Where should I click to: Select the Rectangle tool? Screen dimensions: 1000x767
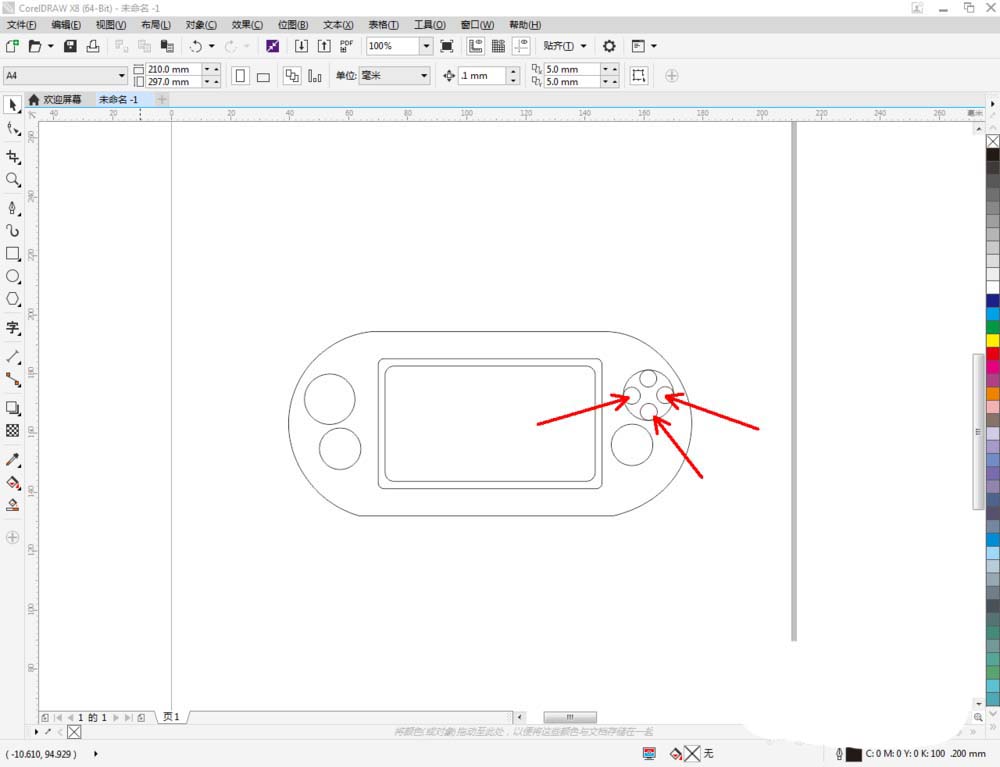coord(12,254)
